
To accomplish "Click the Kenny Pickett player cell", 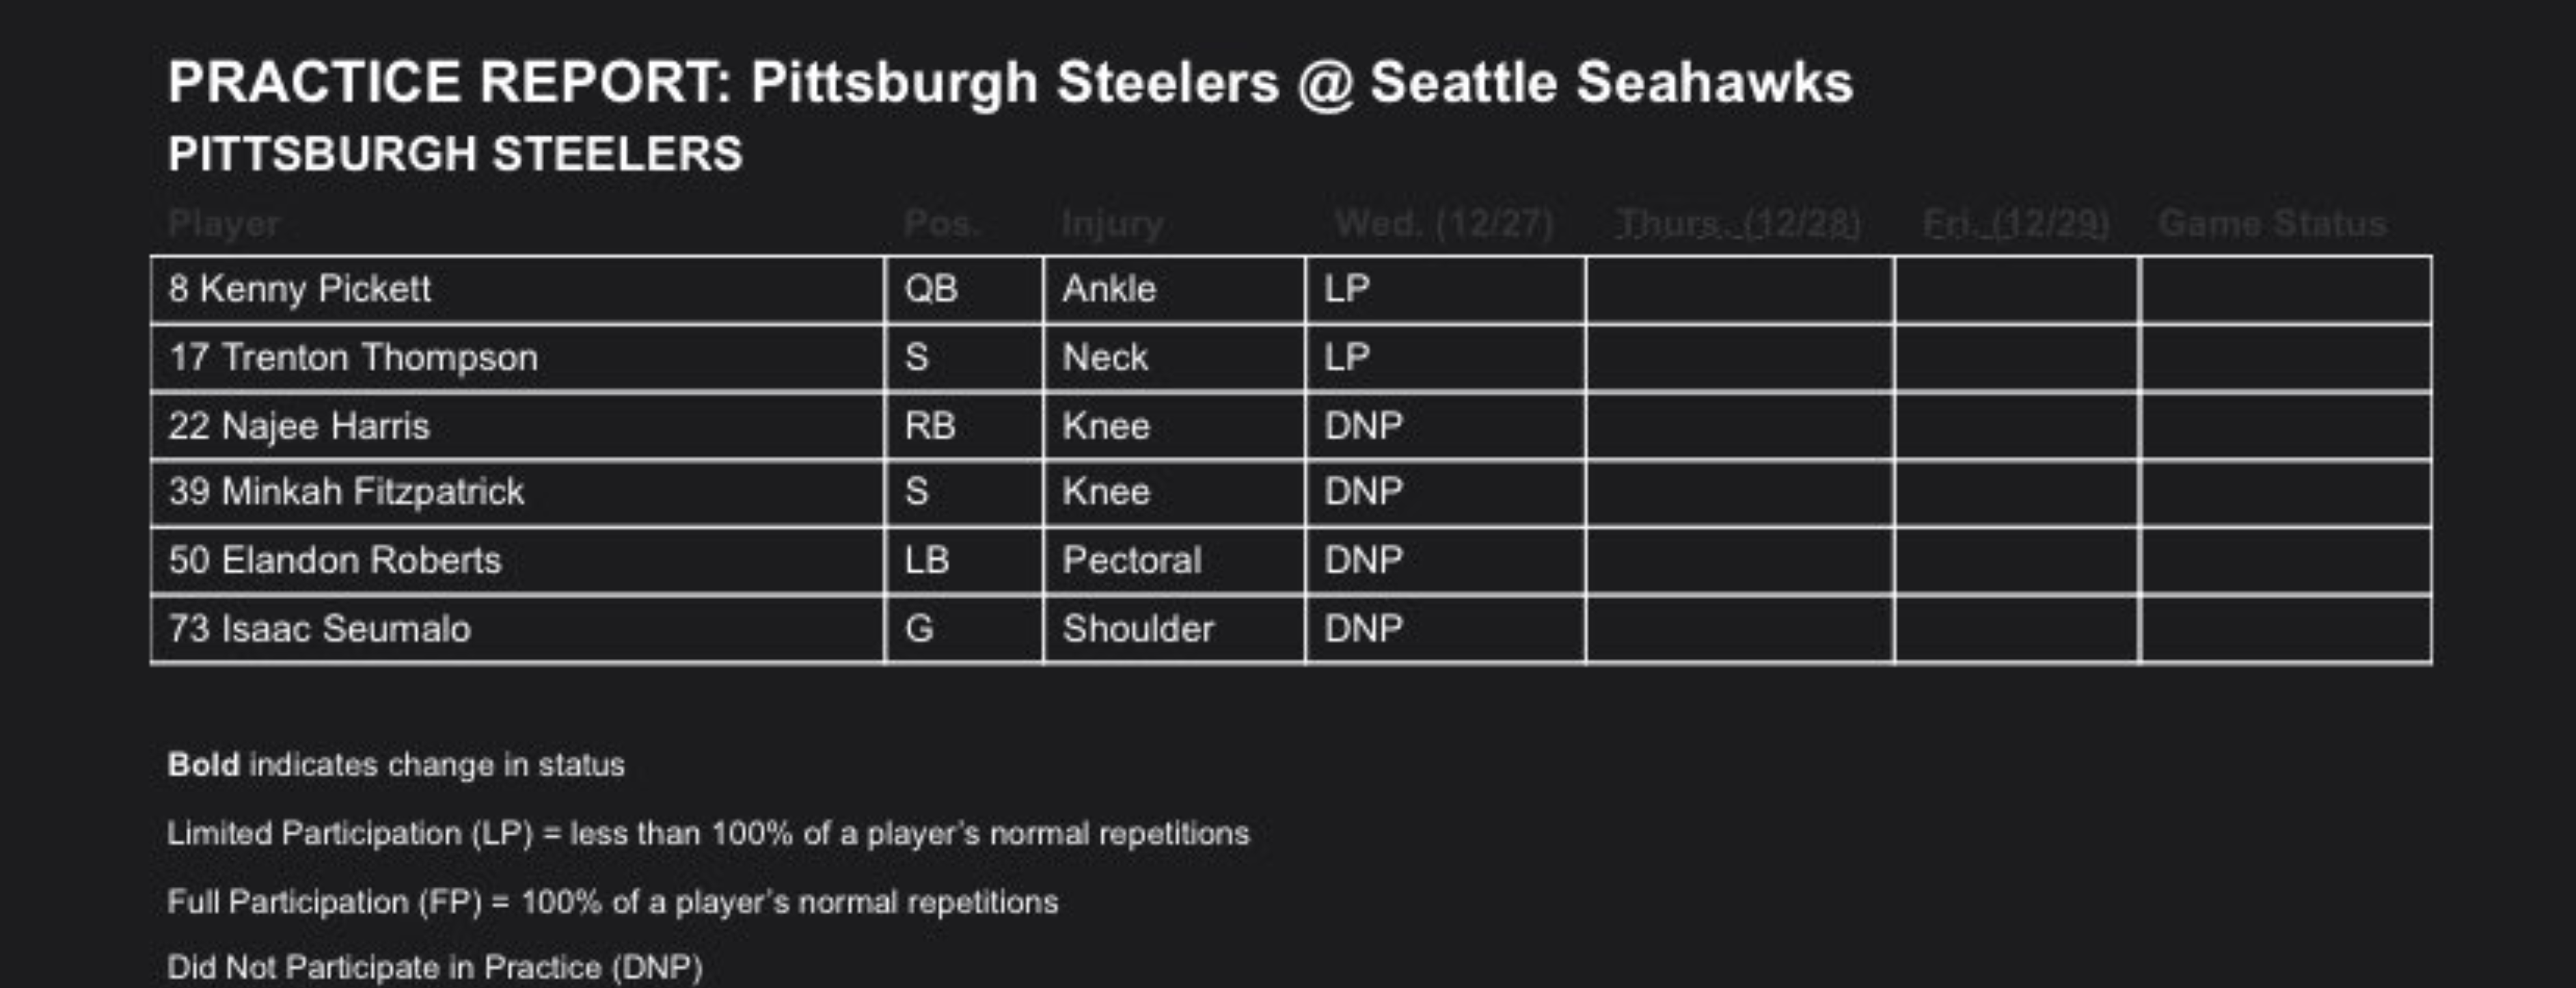I will [300, 289].
